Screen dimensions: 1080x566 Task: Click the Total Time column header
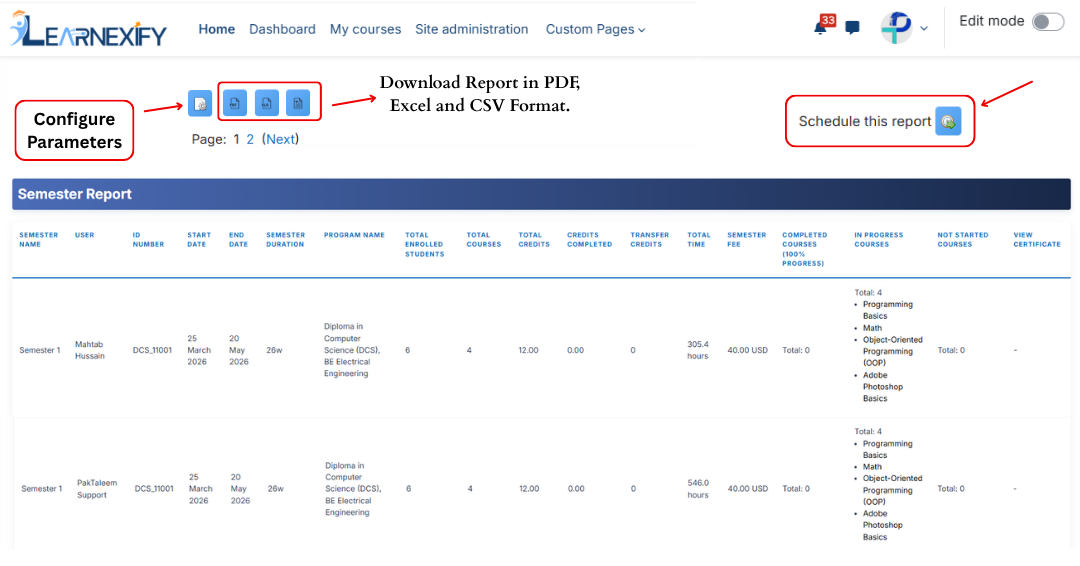pyautogui.click(x=698, y=240)
